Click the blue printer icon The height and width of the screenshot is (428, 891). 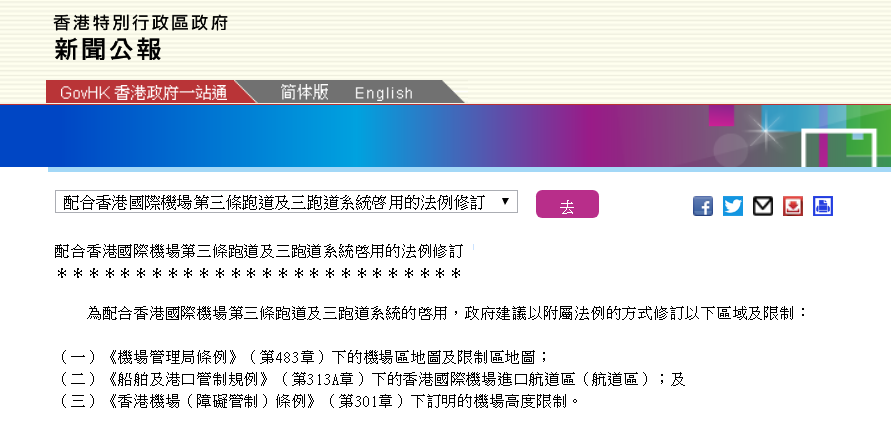(x=823, y=206)
